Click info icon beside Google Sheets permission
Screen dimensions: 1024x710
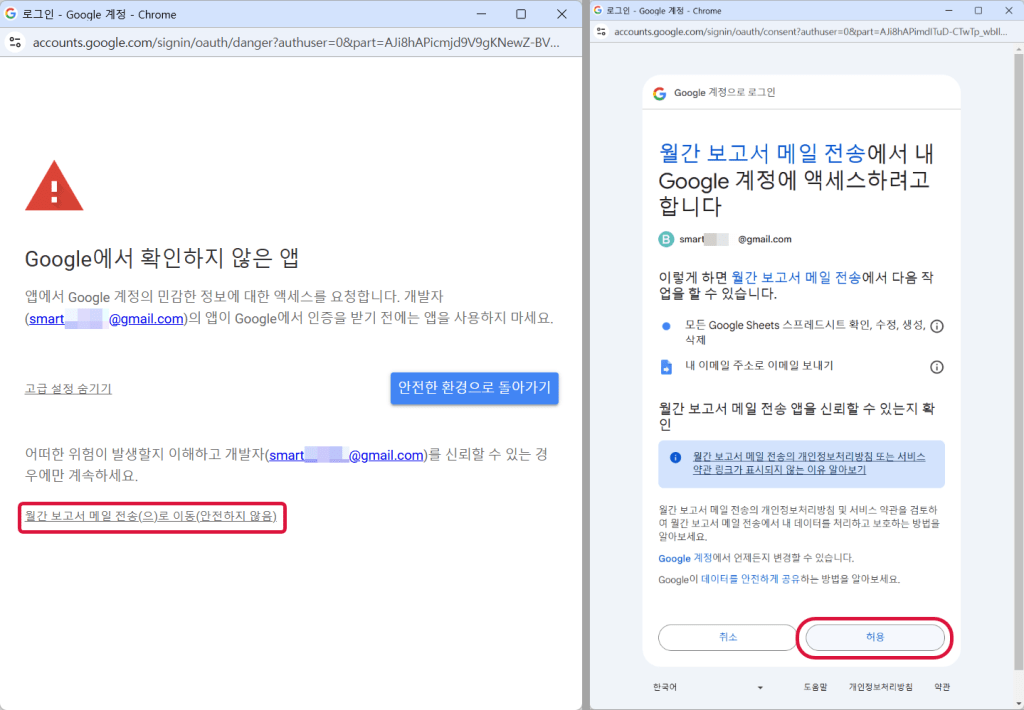click(937, 326)
